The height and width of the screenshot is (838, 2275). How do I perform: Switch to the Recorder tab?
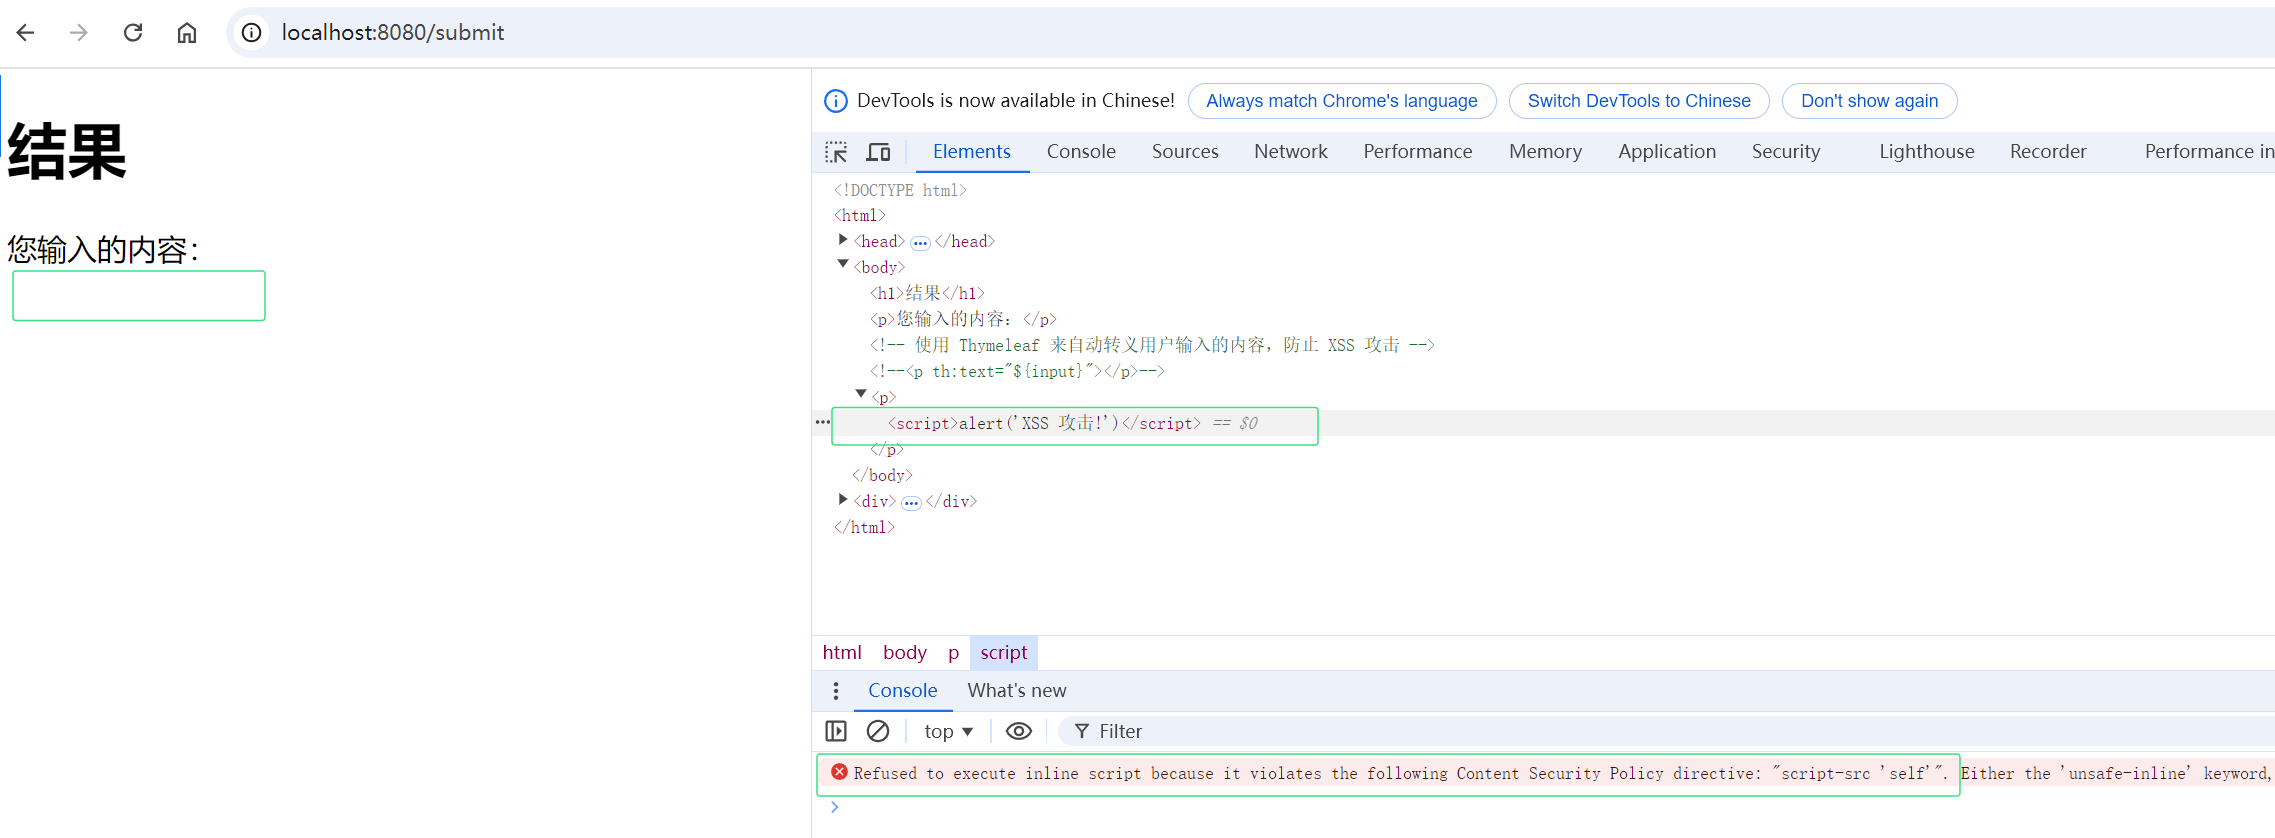coord(2048,152)
